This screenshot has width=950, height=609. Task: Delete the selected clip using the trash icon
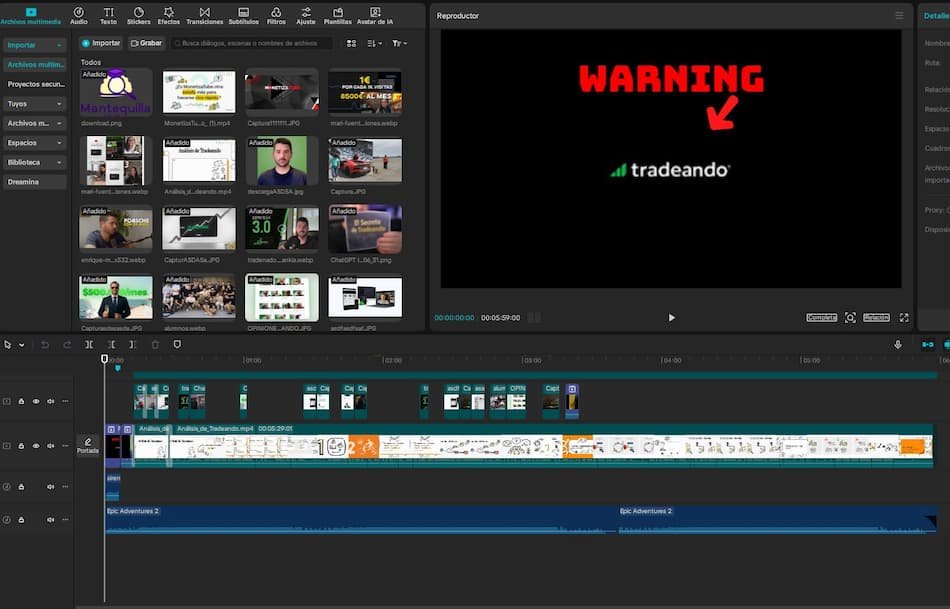[154, 344]
